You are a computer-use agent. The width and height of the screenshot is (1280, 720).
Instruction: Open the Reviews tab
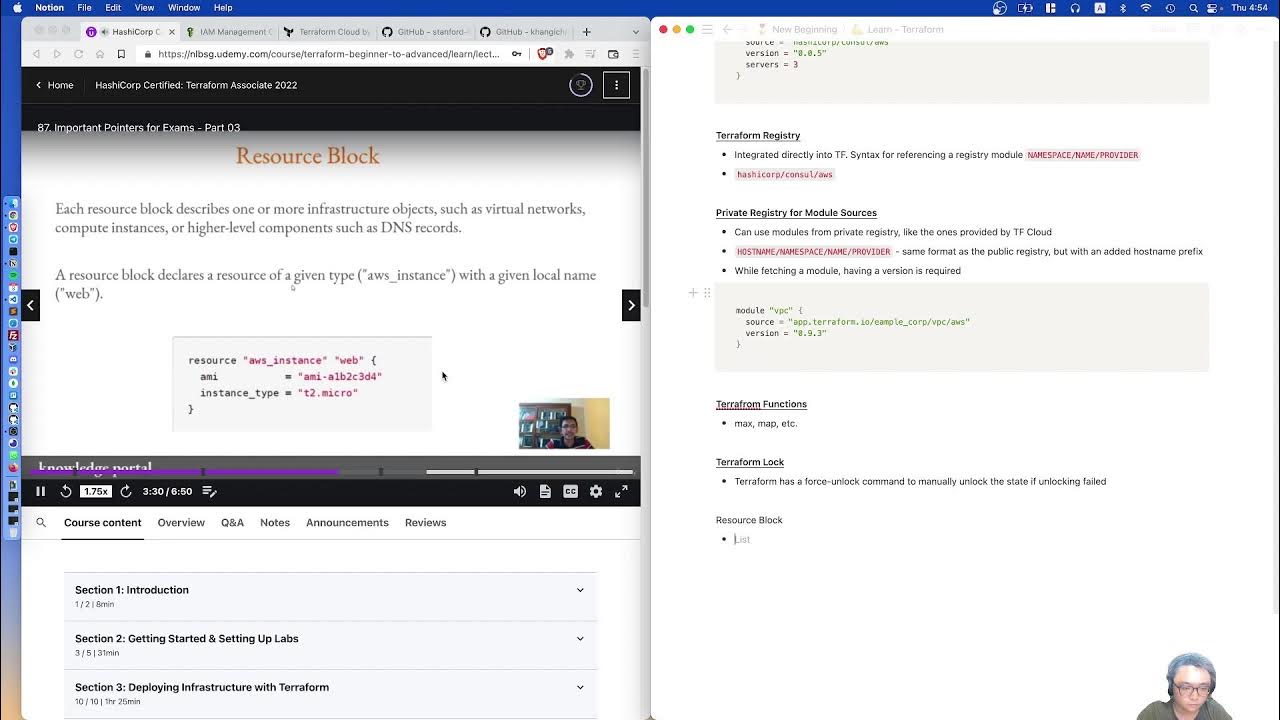pos(425,522)
